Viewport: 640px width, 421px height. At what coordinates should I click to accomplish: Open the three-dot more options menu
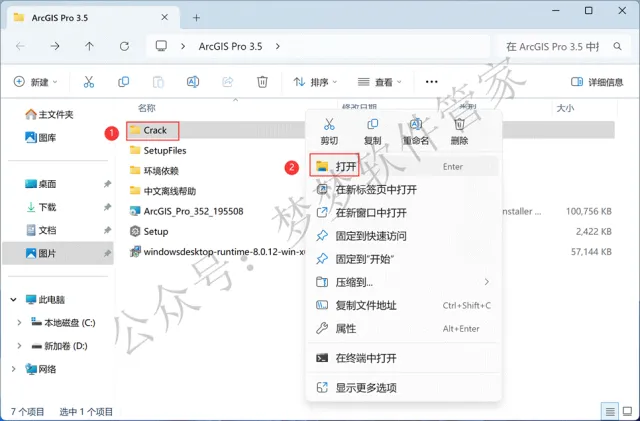(x=431, y=82)
